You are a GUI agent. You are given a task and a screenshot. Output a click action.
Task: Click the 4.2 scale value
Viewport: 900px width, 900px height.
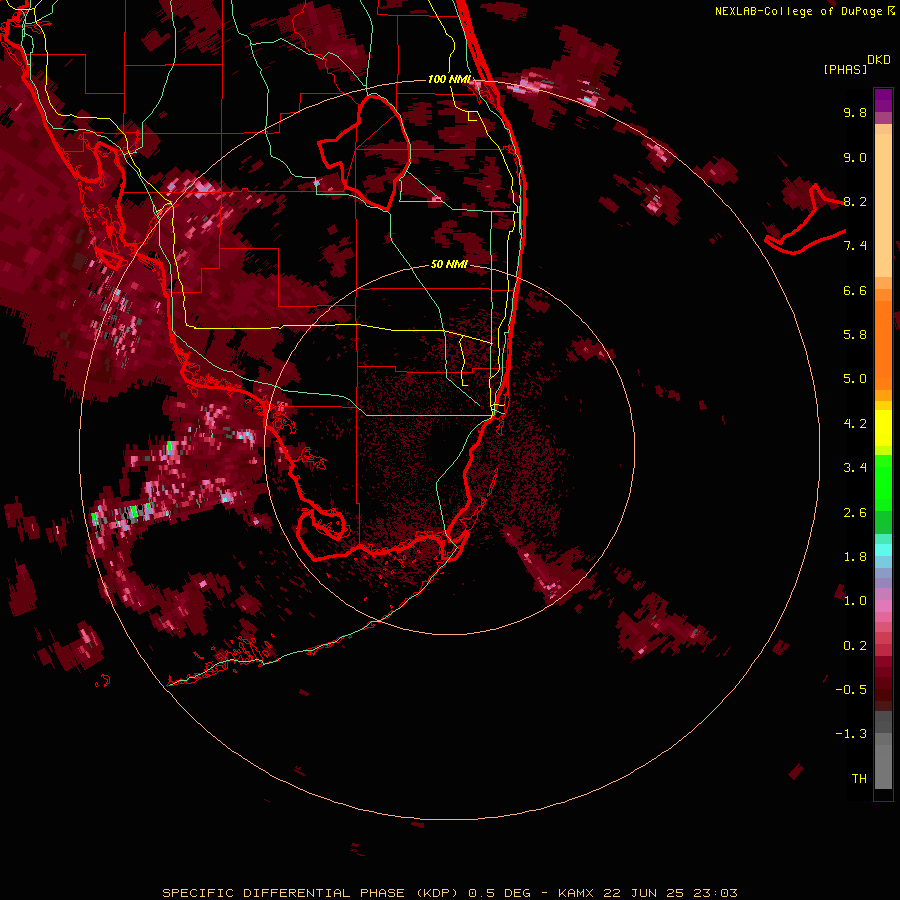click(x=855, y=424)
